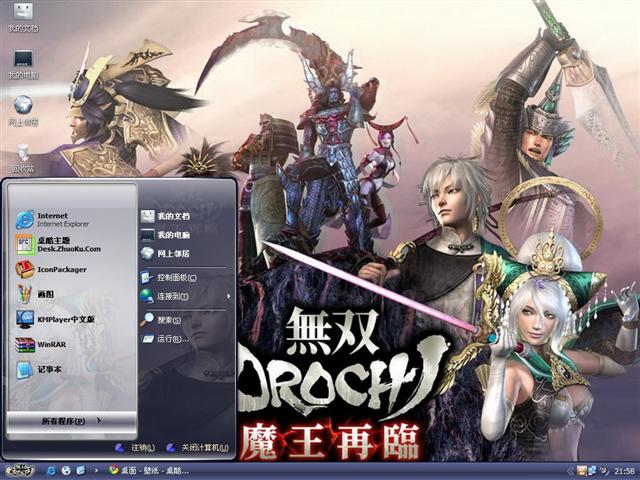
Task: Expand 所有程序(P) all programs list
Action: 71,421
